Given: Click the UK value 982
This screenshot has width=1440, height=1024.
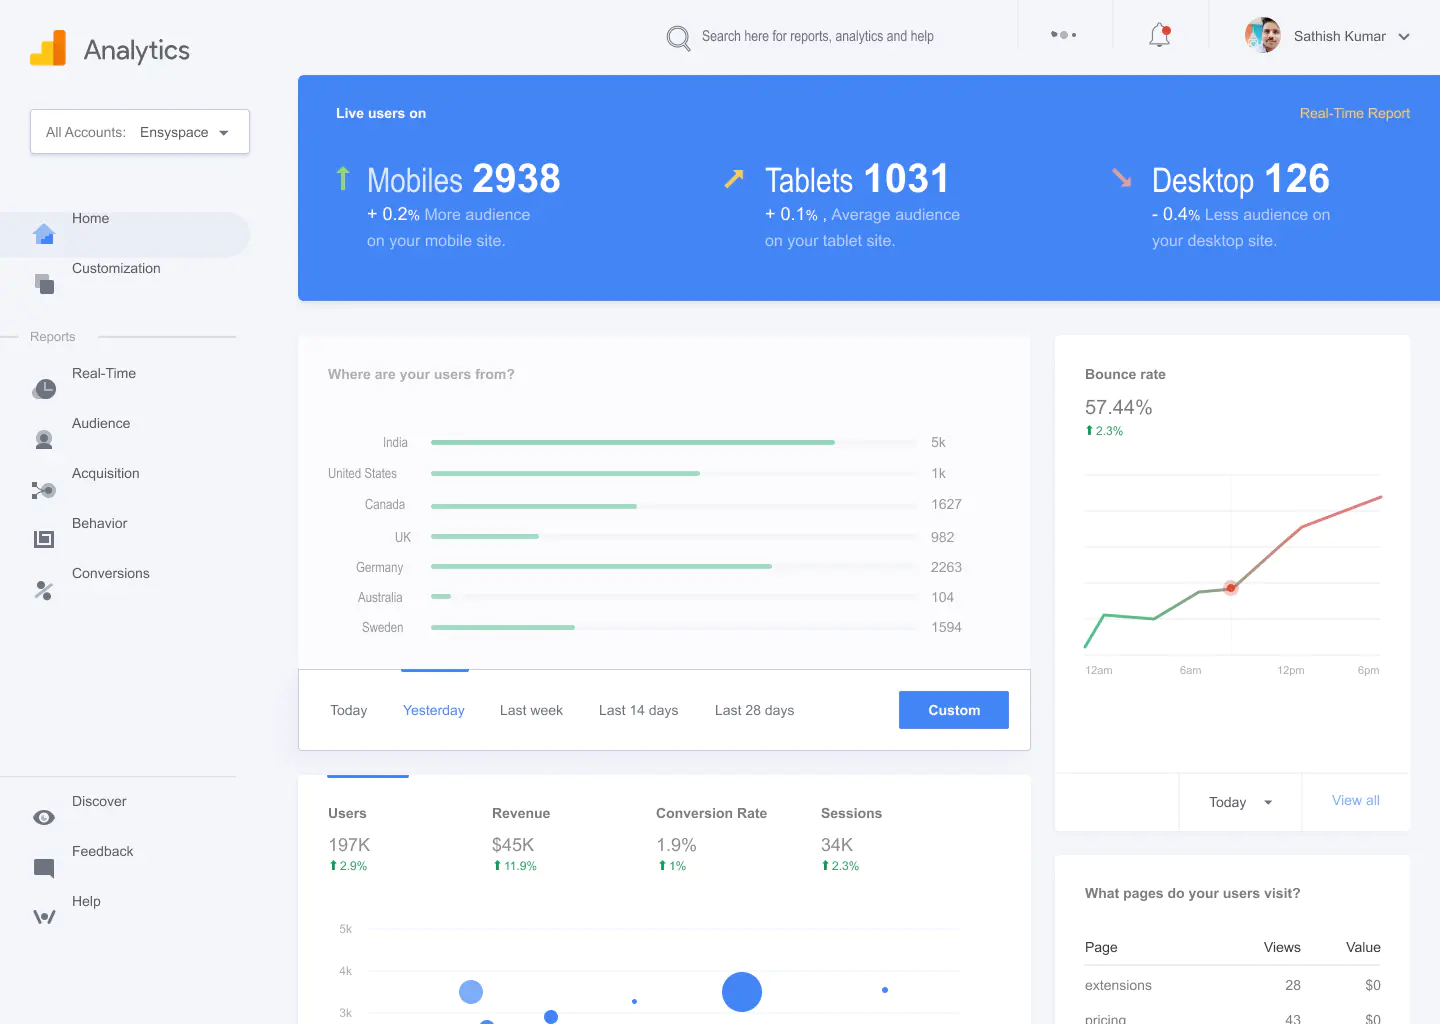Looking at the screenshot, I should (x=942, y=537).
